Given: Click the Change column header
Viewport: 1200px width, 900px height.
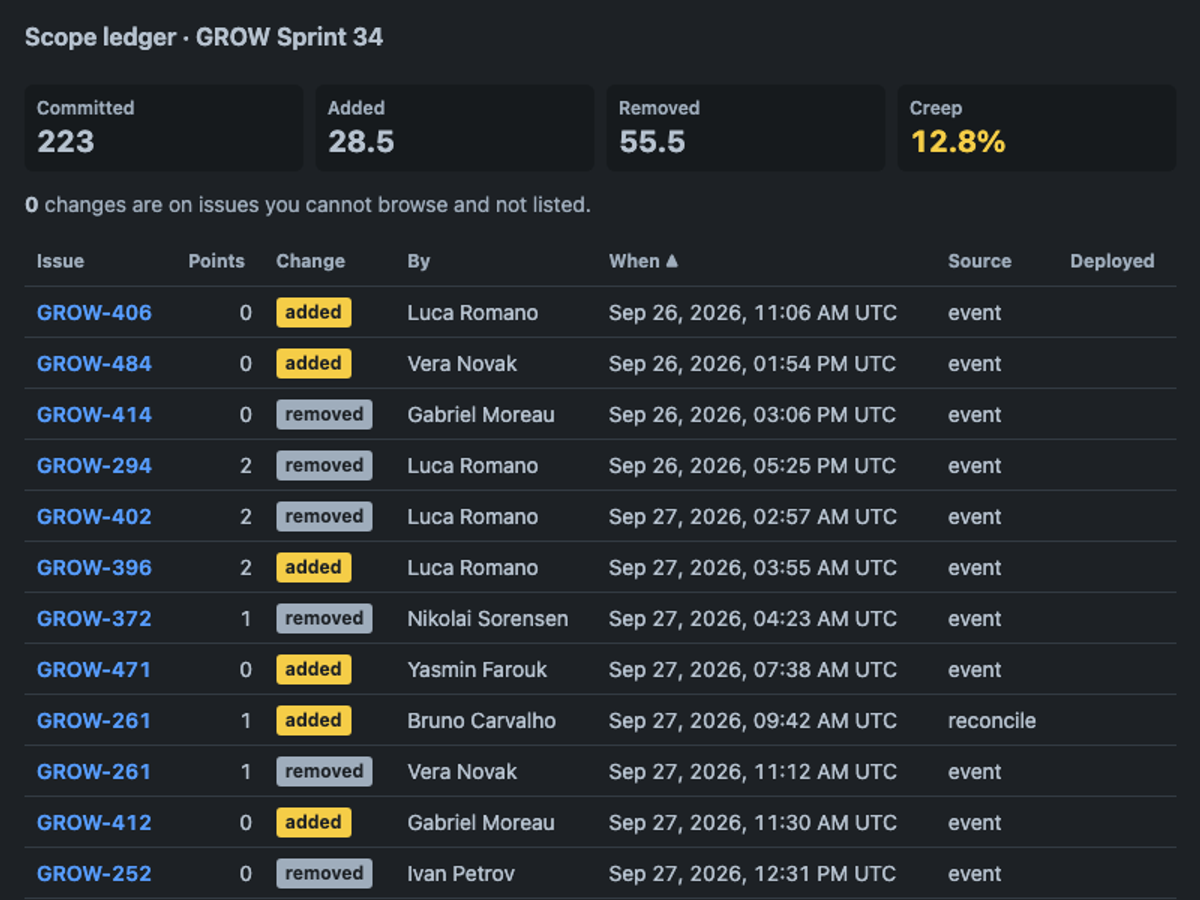Looking at the screenshot, I should tap(310, 261).
